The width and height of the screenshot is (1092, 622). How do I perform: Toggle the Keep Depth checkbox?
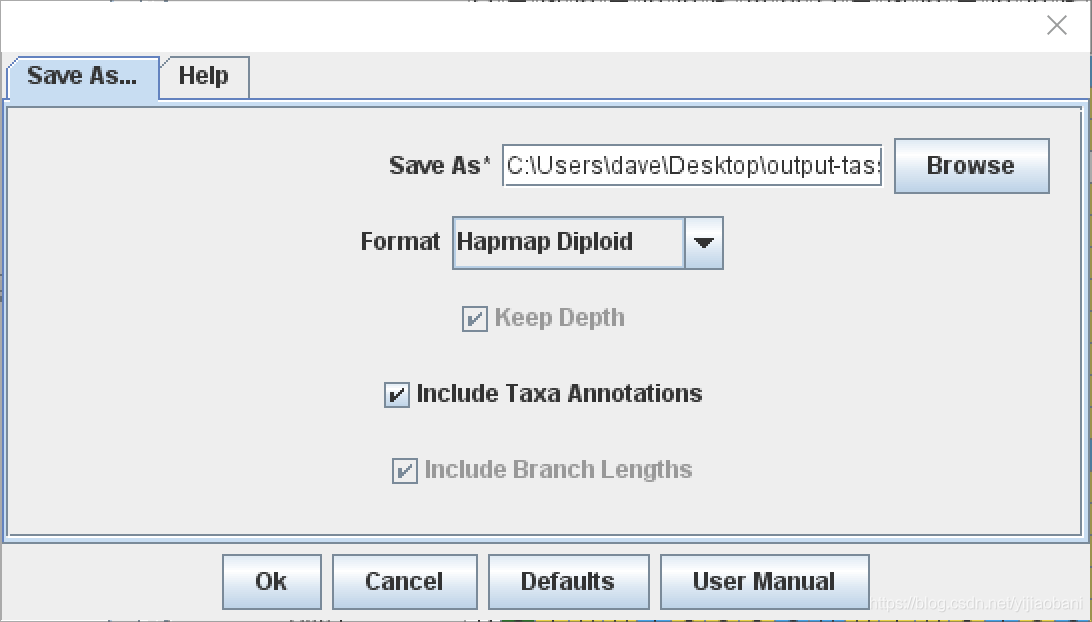click(x=474, y=319)
